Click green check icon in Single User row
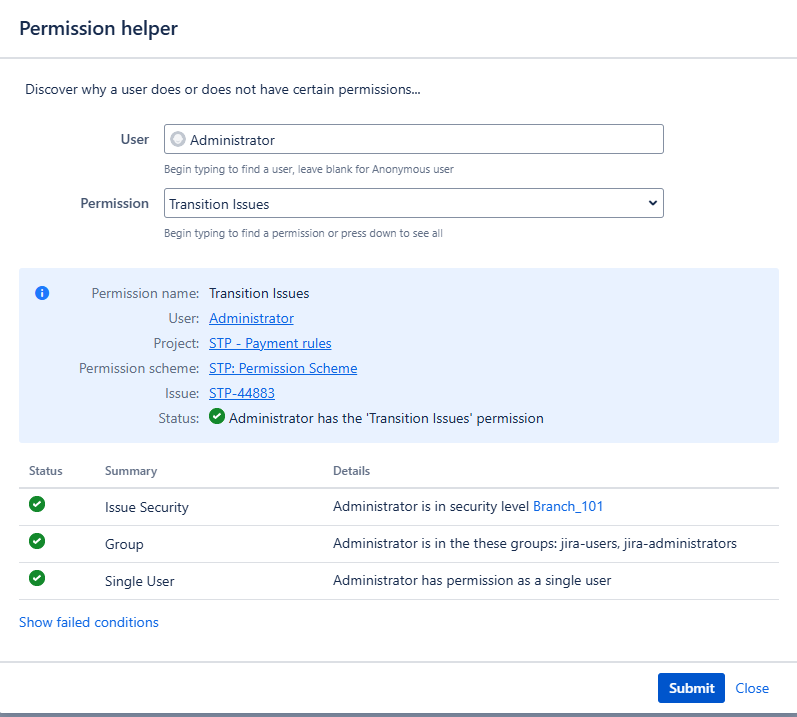The height and width of the screenshot is (717, 797). [x=37, y=578]
